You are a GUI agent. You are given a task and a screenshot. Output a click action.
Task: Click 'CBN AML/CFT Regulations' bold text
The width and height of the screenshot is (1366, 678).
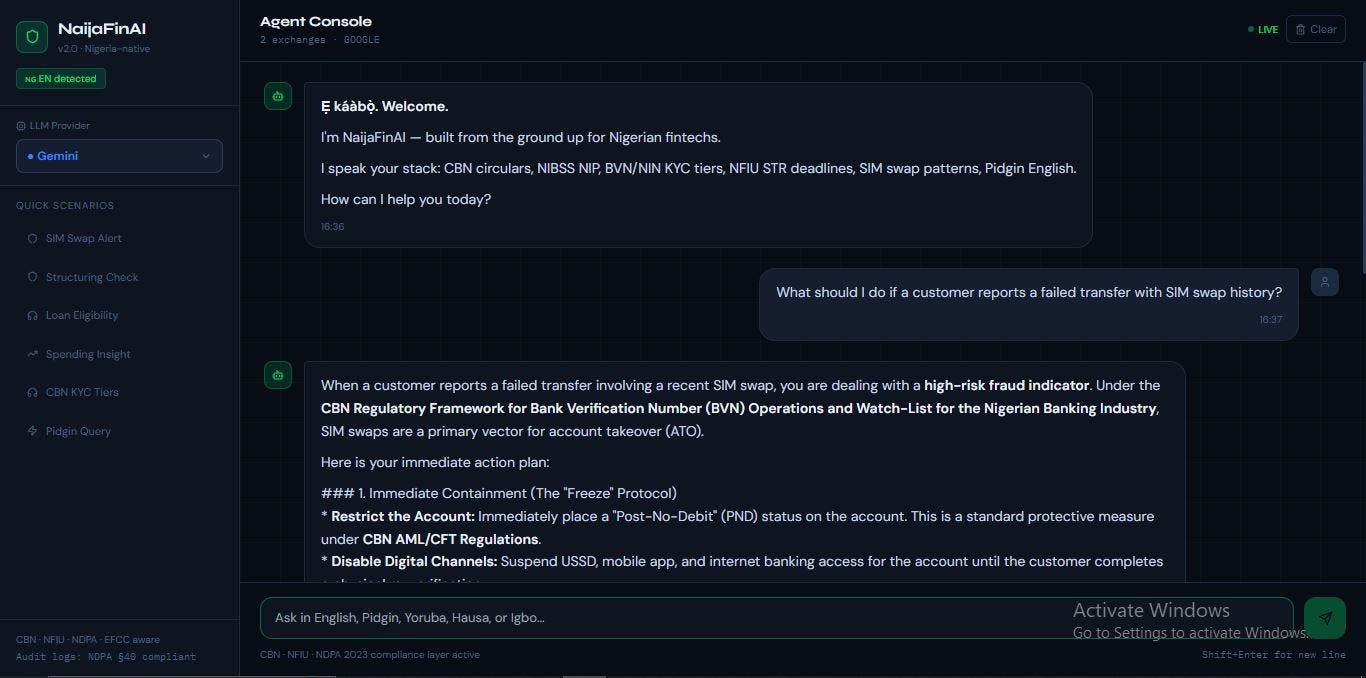(x=450, y=539)
